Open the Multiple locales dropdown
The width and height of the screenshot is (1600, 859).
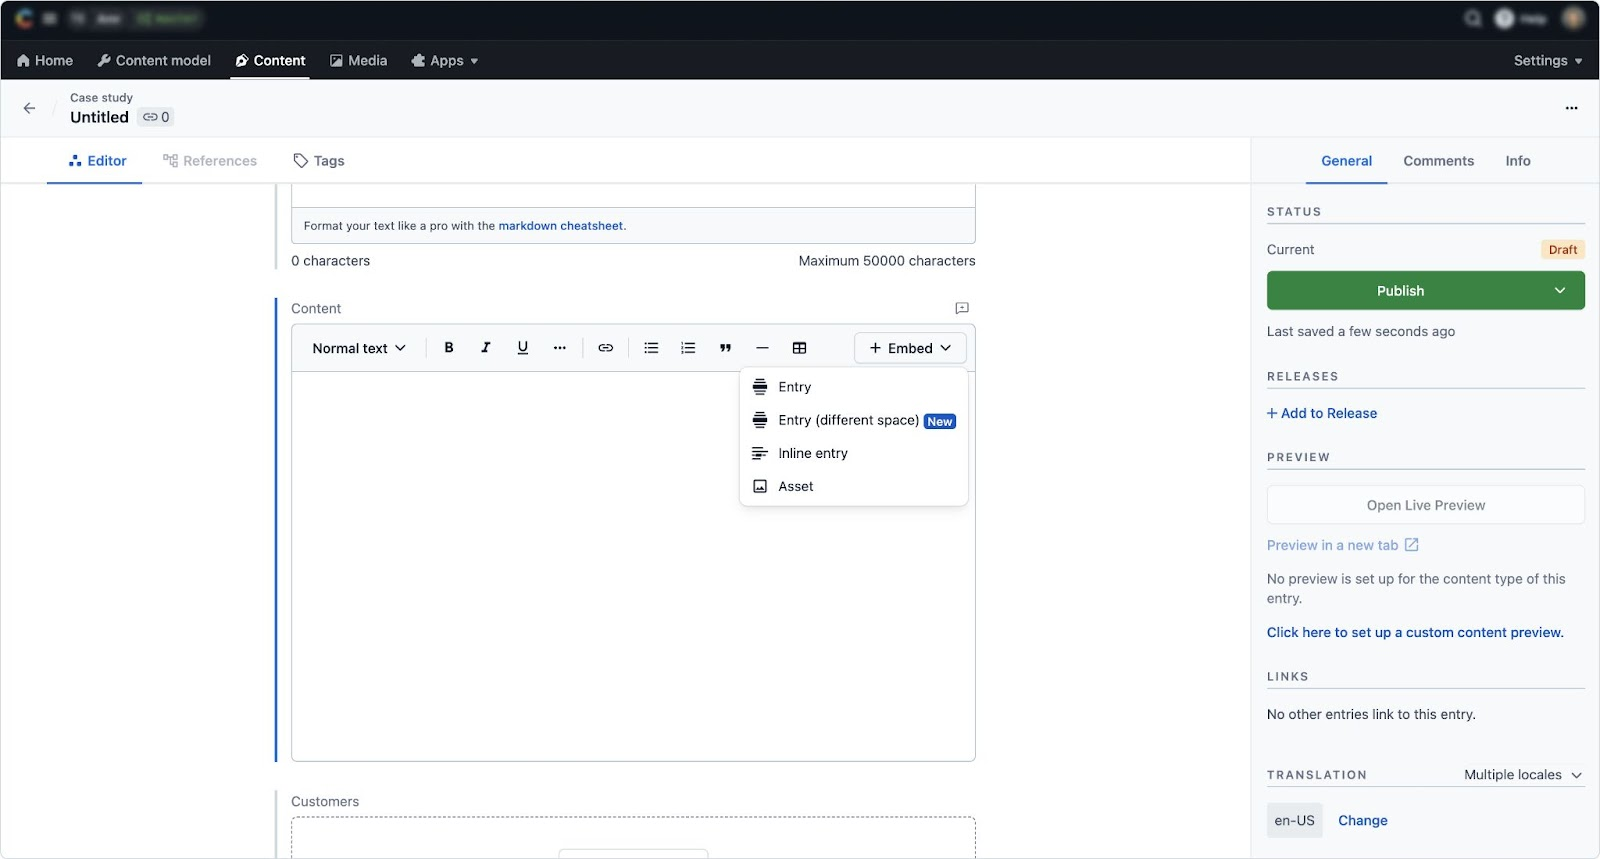tap(1523, 775)
